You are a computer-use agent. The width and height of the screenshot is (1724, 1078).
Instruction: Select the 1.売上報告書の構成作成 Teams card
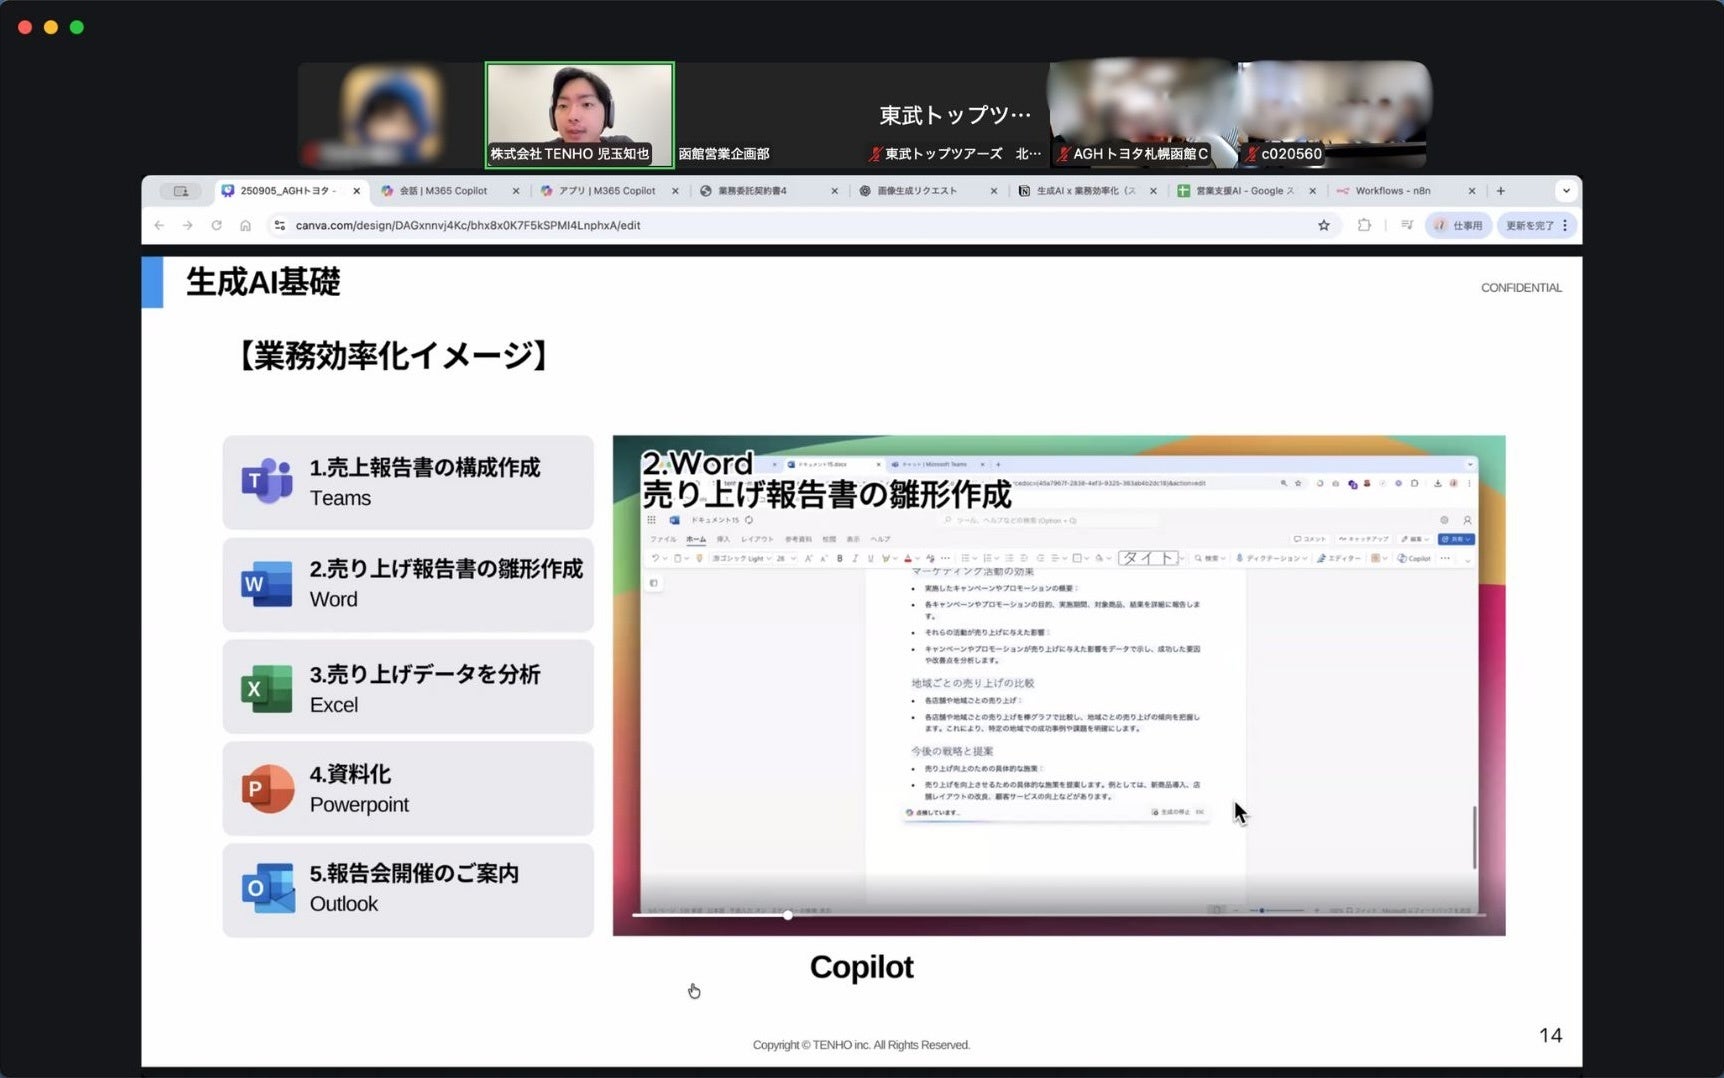[408, 482]
